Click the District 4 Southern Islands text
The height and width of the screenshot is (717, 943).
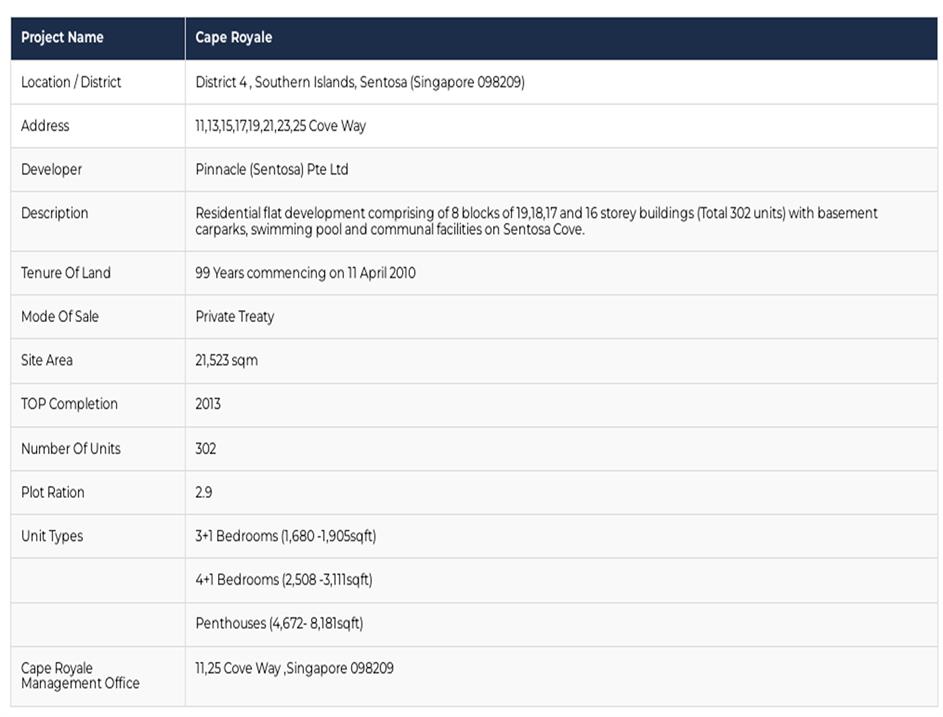tap(359, 82)
